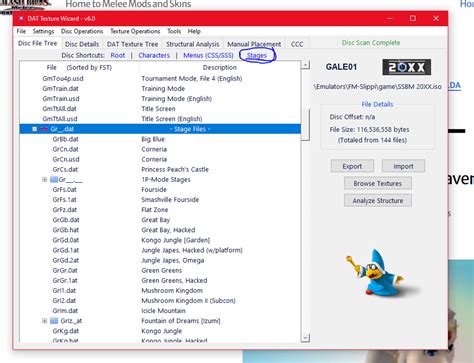Jump to Menus (CSS/SSS) shortcut
The height and width of the screenshot is (363, 474).
[x=208, y=55]
